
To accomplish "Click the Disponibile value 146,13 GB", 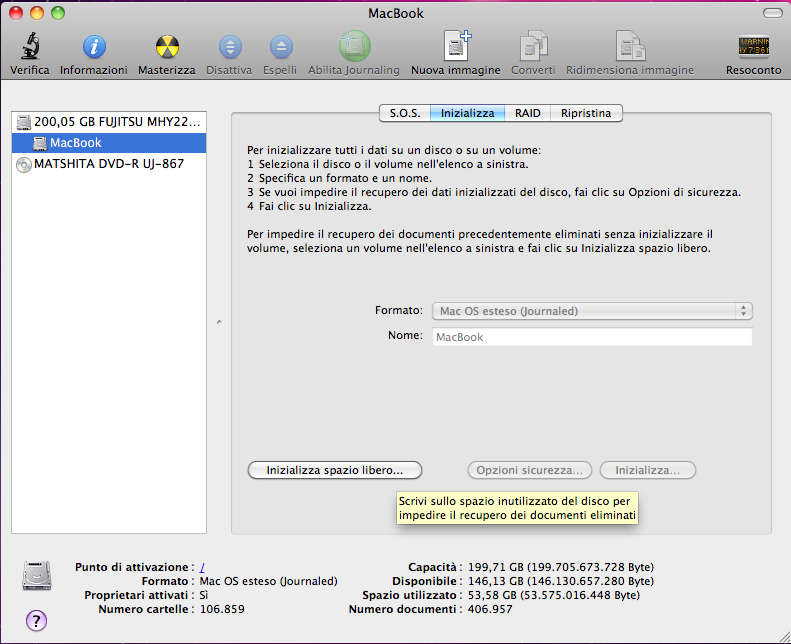I will tap(560, 581).
